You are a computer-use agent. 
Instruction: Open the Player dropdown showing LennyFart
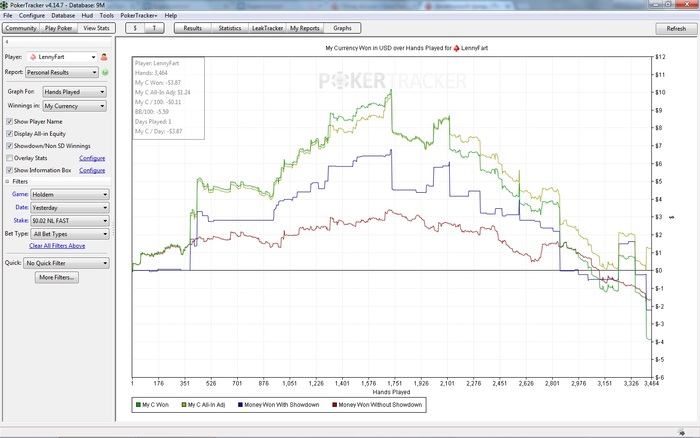(x=62, y=57)
